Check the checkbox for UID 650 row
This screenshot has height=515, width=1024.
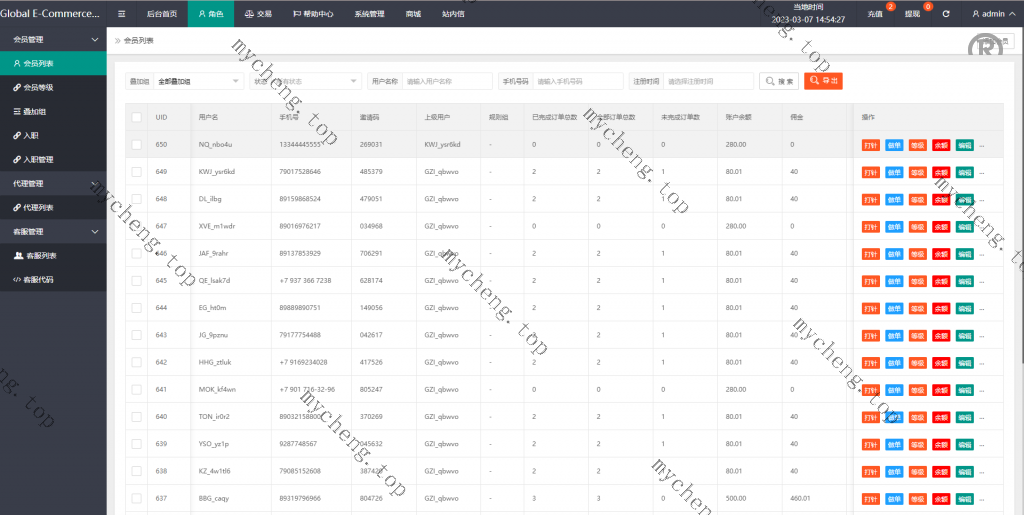137,145
